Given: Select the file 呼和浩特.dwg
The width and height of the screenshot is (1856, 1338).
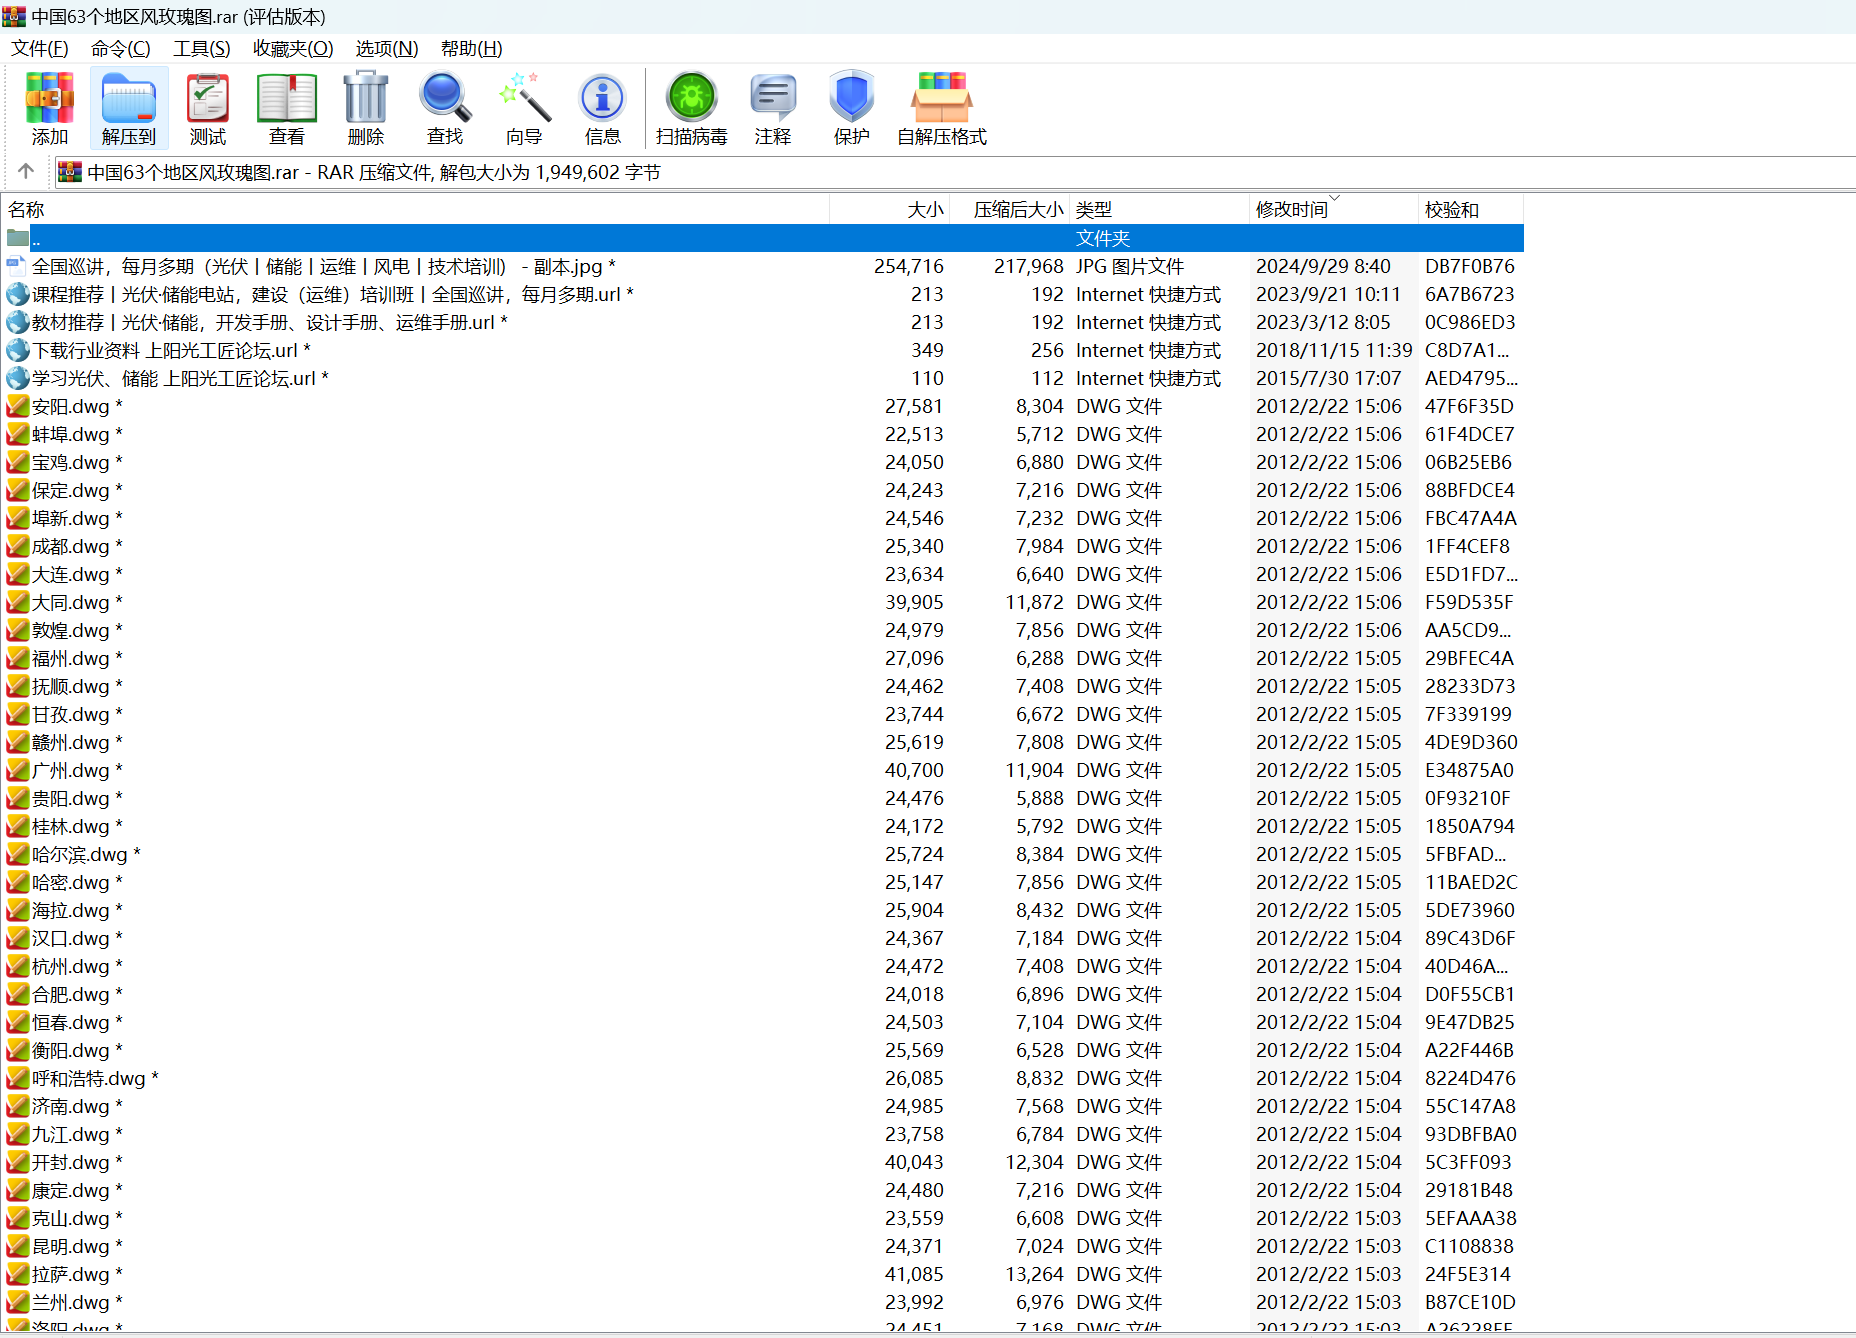Looking at the screenshot, I should (x=95, y=1078).
